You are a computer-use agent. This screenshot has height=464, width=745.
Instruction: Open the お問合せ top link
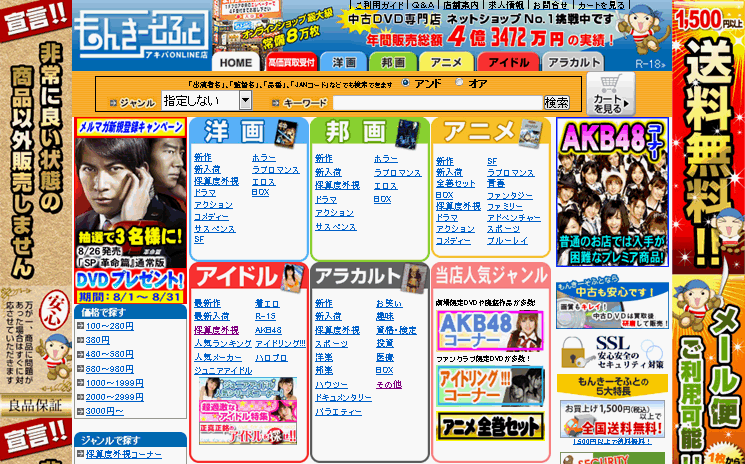[550, 5]
